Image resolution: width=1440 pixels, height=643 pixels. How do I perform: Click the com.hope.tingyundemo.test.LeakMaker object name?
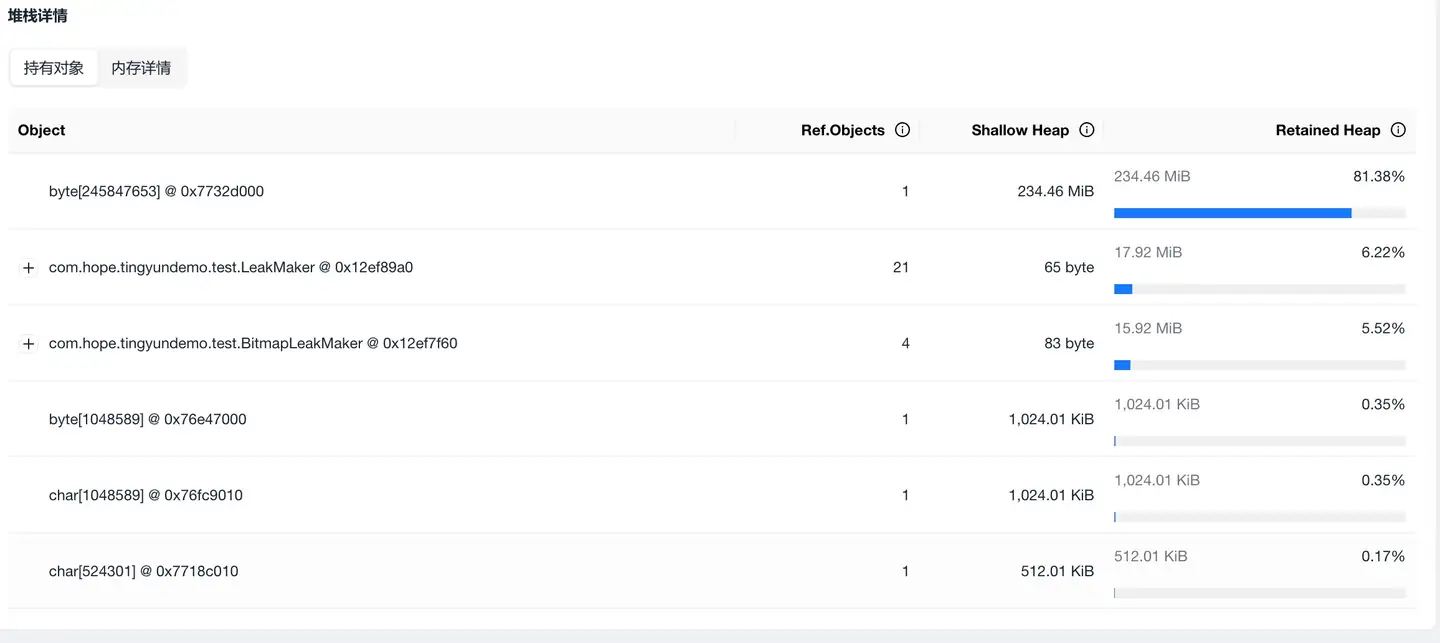(231, 267)
